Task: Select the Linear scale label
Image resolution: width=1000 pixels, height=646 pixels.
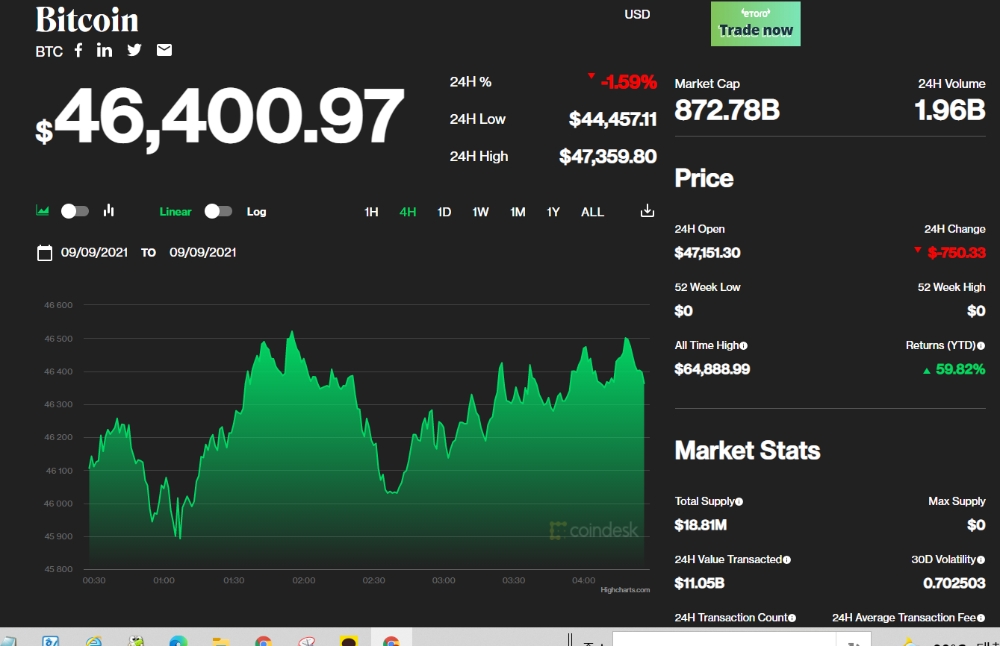Action: [175, 212]
